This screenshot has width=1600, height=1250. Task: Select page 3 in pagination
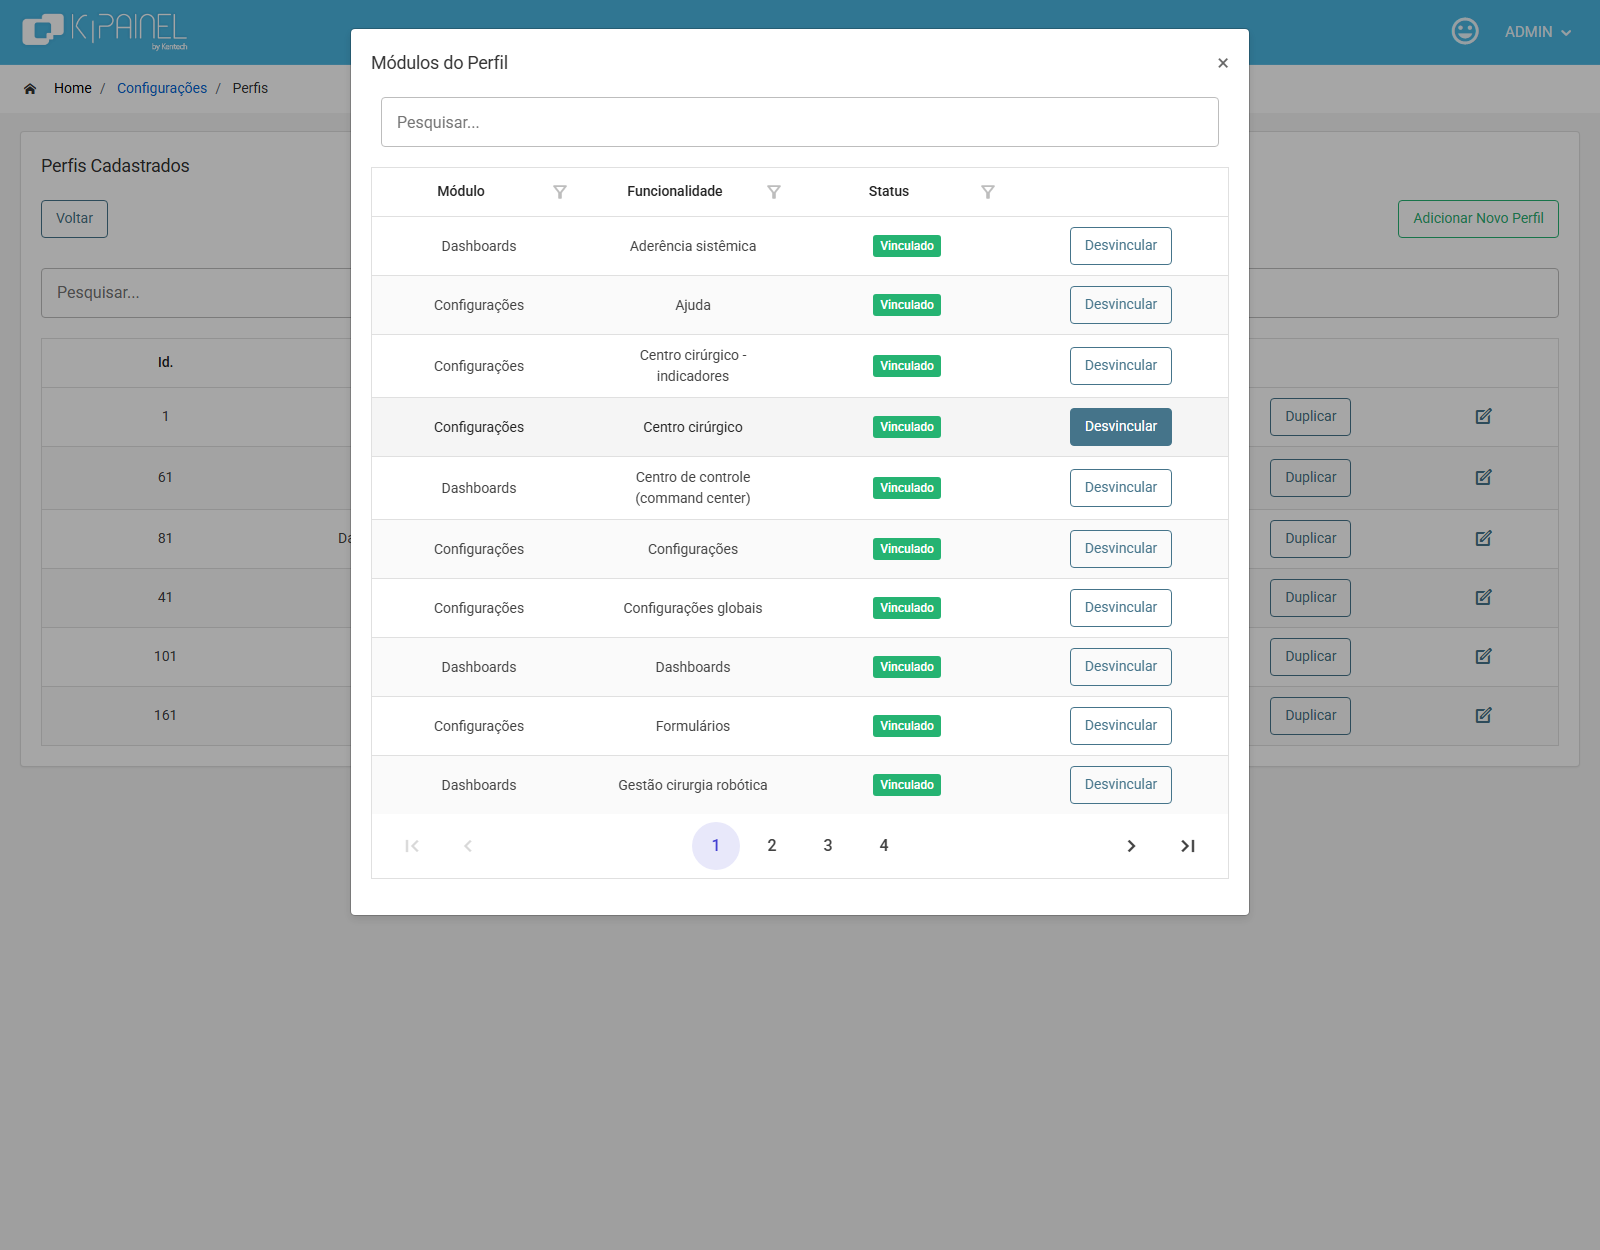pos(828,846)
